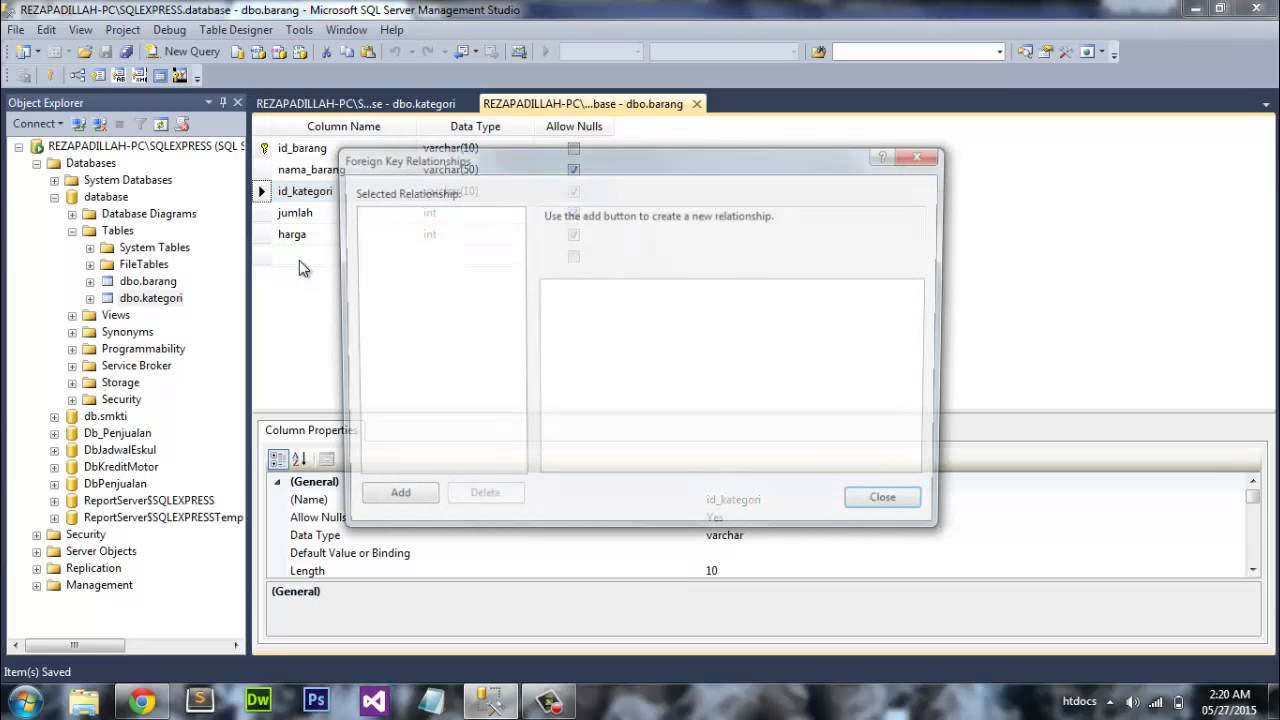1280x720 pixels.
Task: Open Dreamweaver from the taskbar
Action: coord(258,701)
